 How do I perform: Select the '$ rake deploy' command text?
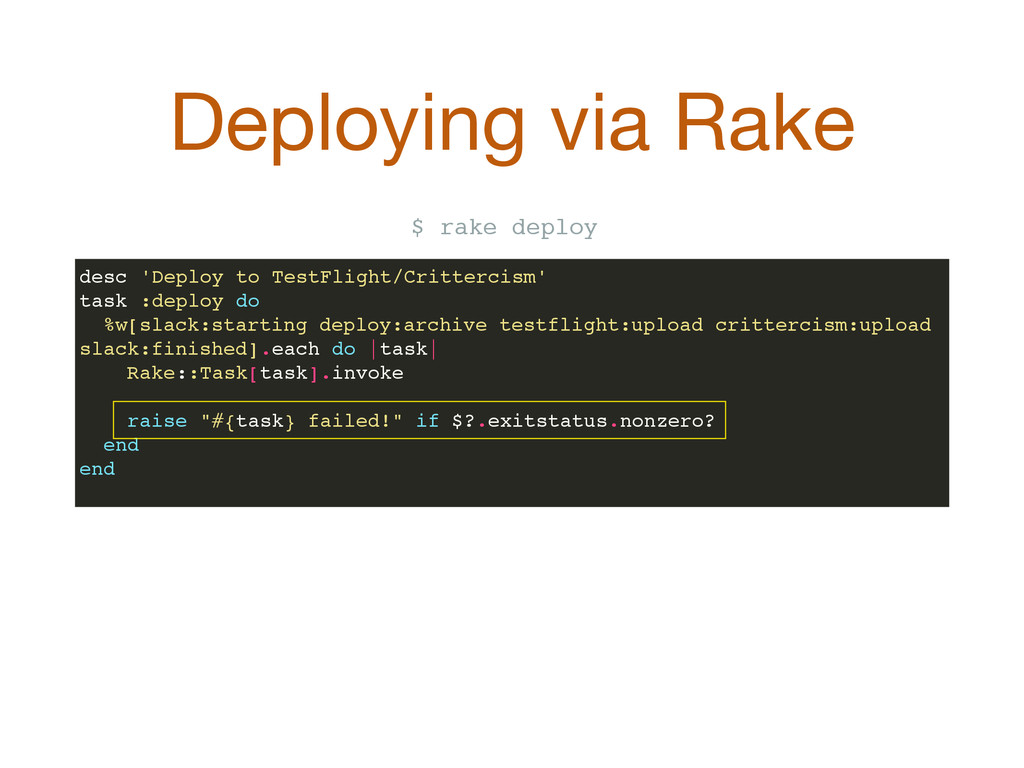pyautogui.click(x=504, y=227)
